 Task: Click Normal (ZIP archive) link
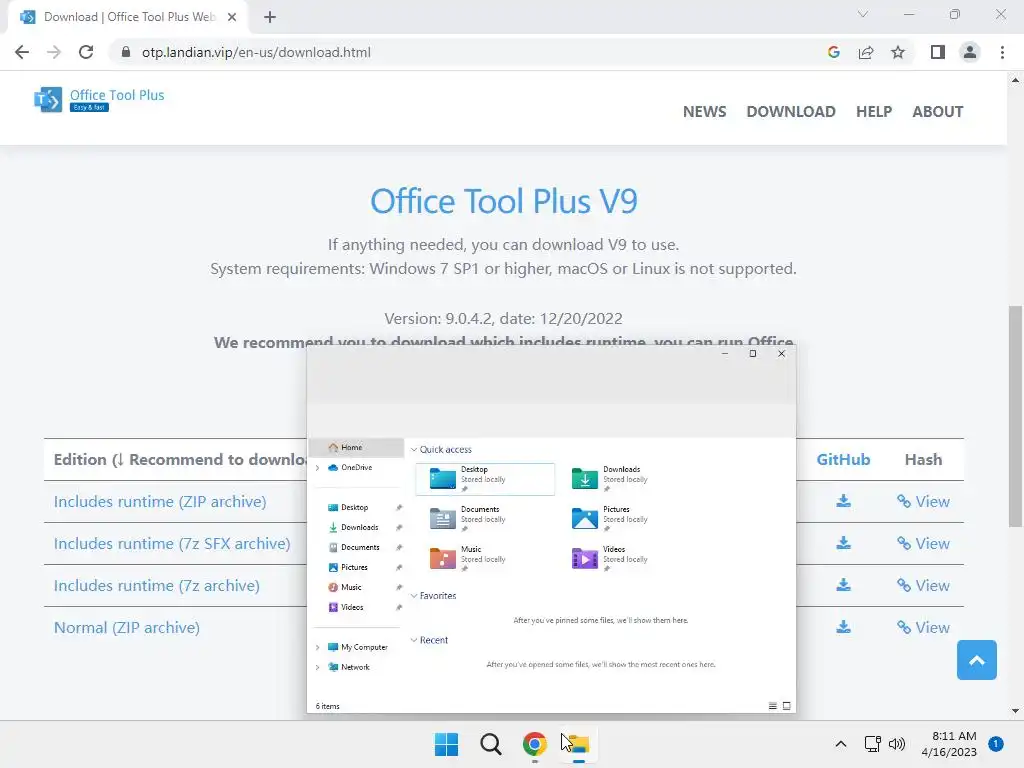coord(127,628)
